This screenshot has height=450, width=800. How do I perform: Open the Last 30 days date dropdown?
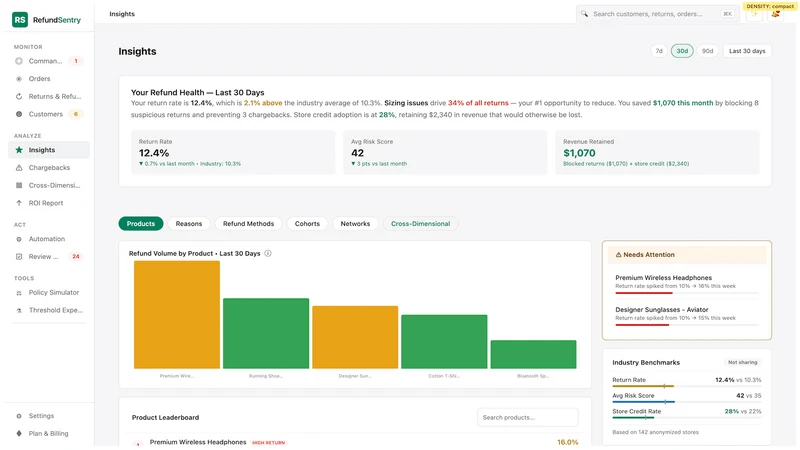pos(747,51)
